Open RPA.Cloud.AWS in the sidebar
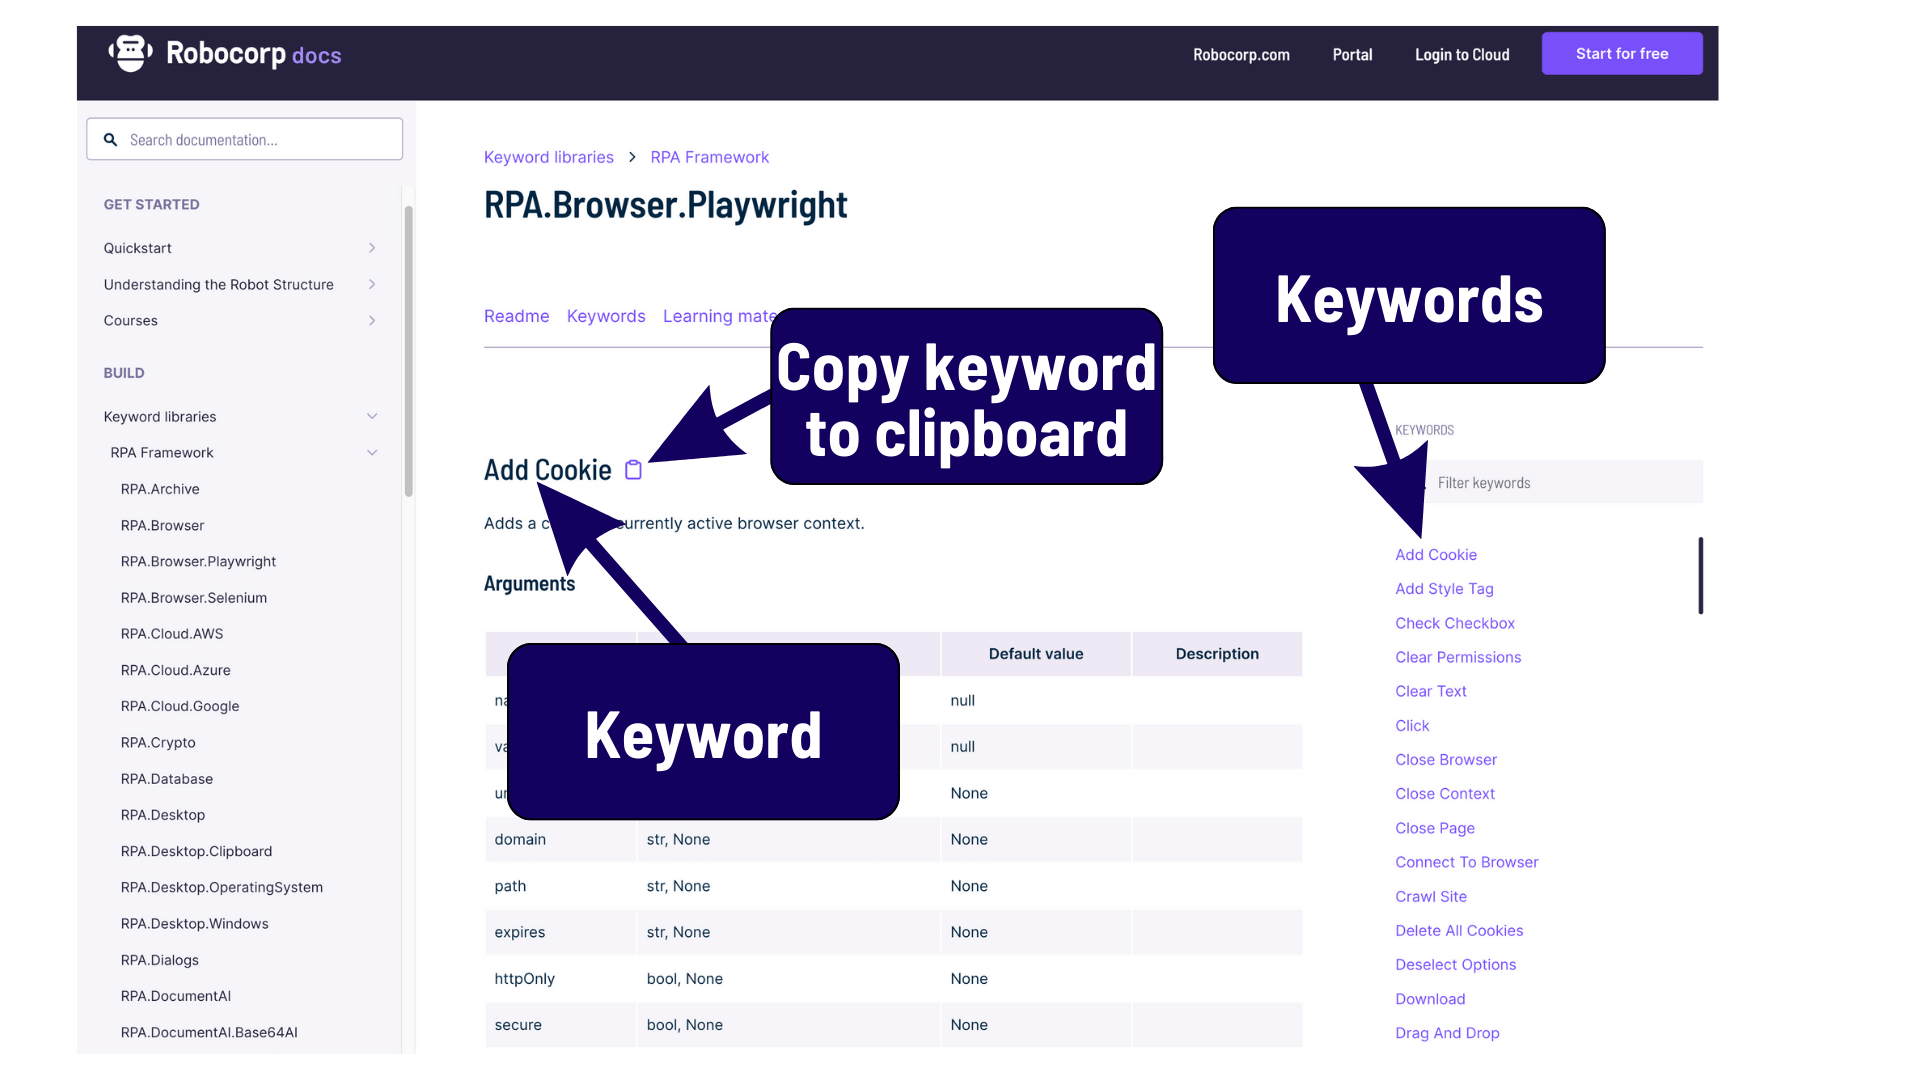The width and height of the screenshot is (1920, 1080). (x=172, y=634)
